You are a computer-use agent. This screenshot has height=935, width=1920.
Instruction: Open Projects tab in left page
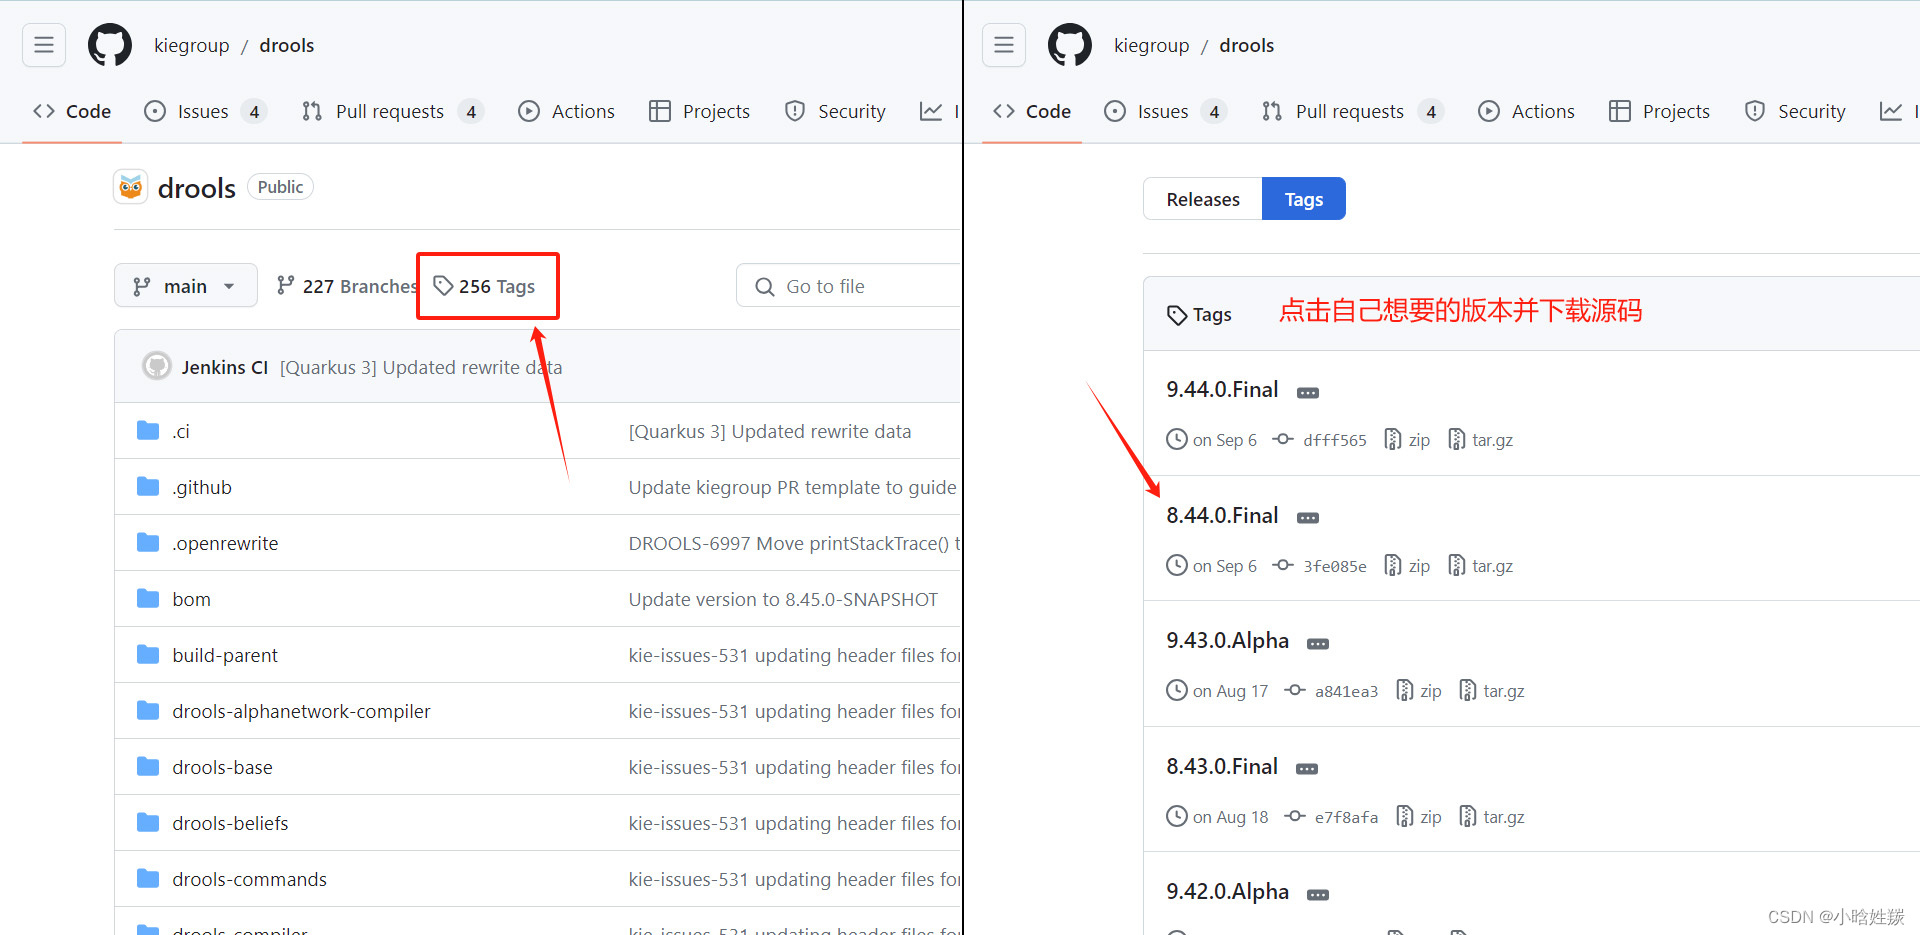(700, 111)
